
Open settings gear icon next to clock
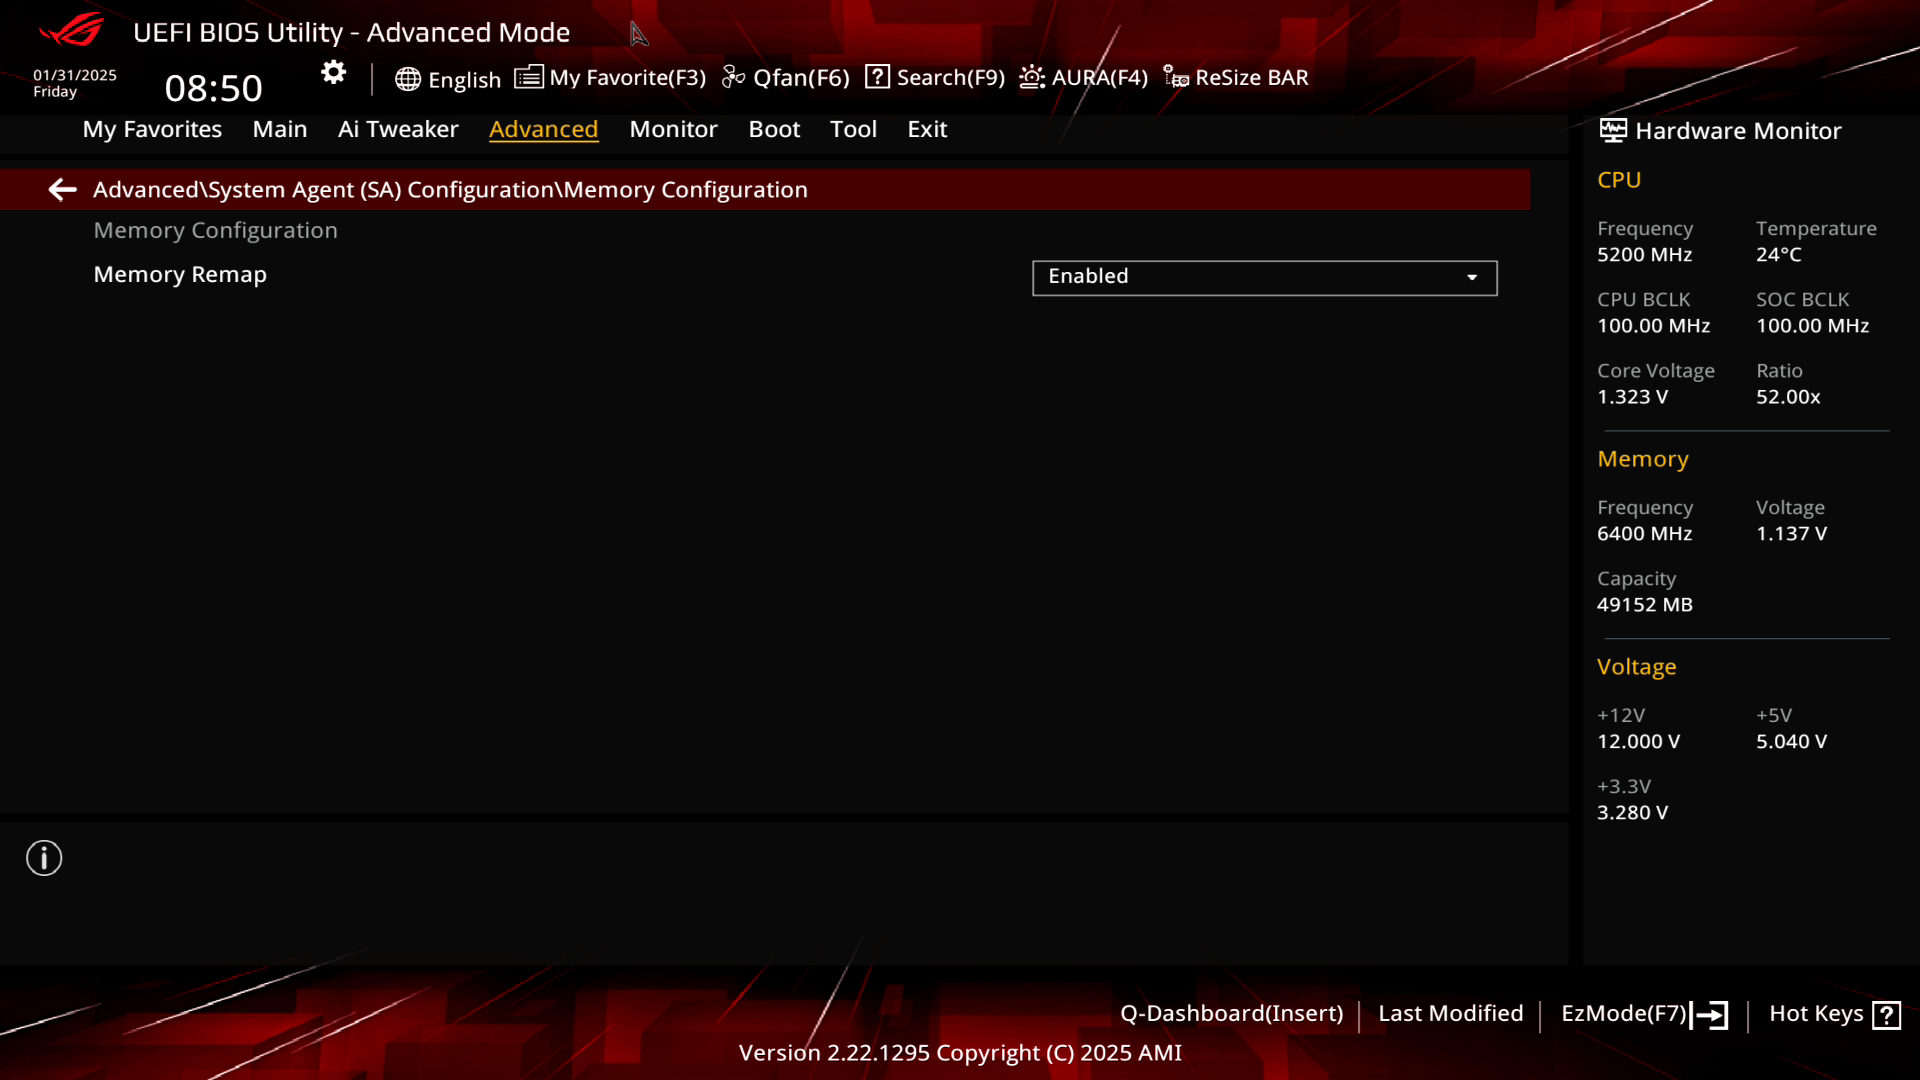[x=333, y=73]
